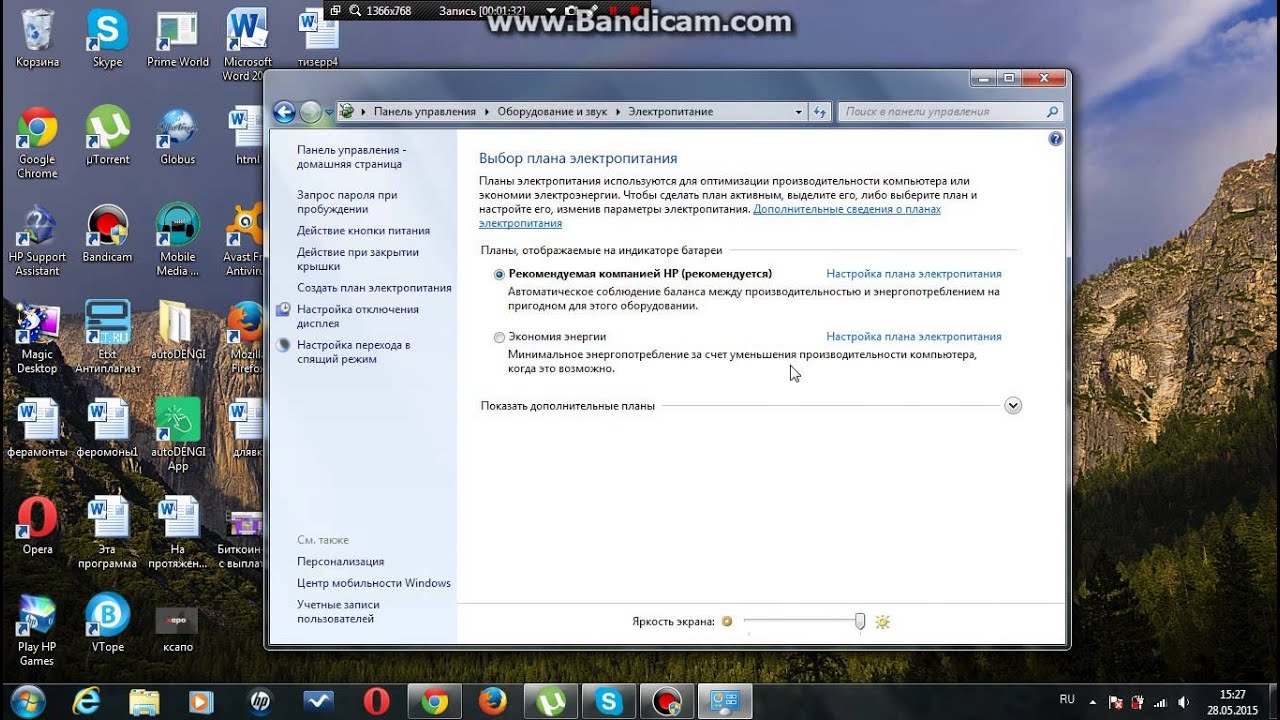Open the ферамонты Word document

click(x=37, y=428)
